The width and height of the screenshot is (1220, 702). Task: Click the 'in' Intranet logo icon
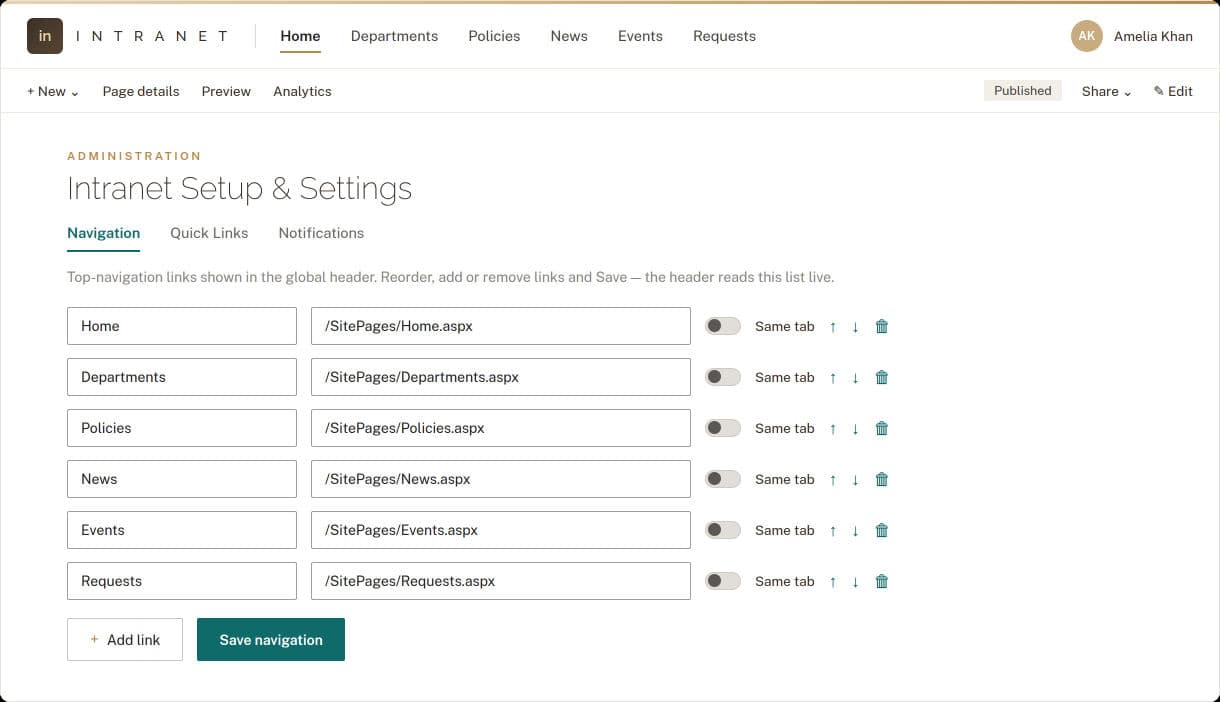[45, 36]
